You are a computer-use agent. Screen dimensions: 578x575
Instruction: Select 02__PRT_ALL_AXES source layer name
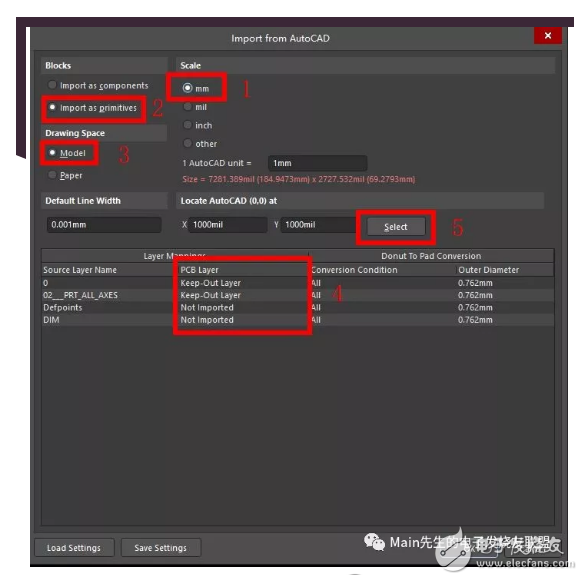point(80,295)
